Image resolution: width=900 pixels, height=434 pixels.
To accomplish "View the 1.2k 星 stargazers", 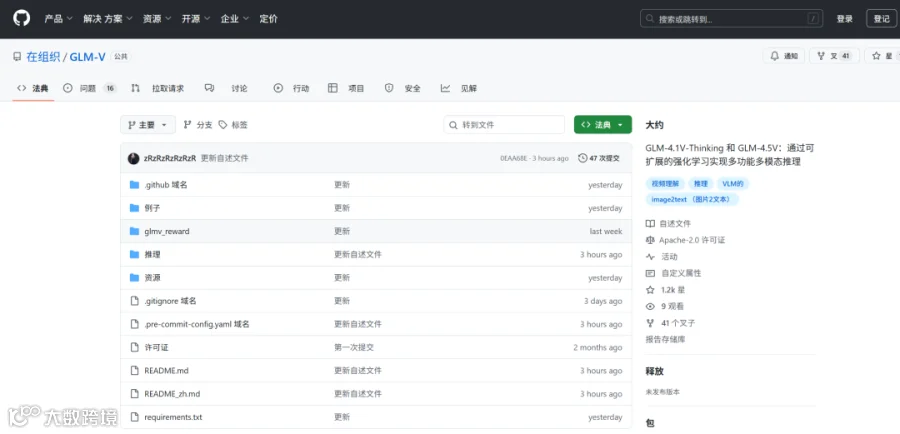I will (x=665, y=290).
